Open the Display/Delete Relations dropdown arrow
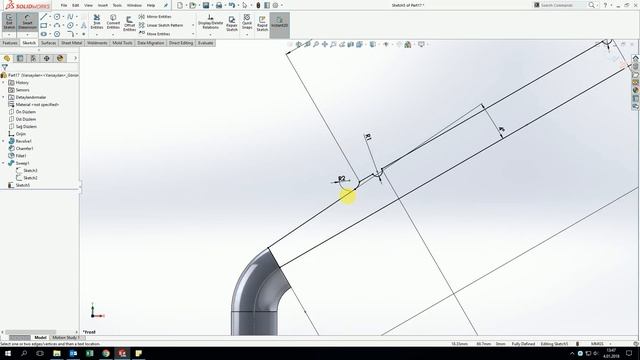 211,34
